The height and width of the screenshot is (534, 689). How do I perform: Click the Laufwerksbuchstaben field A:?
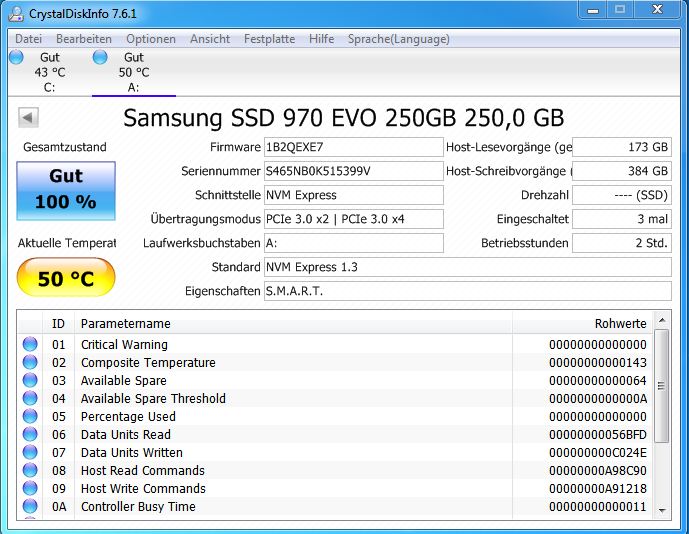(354, 243)
